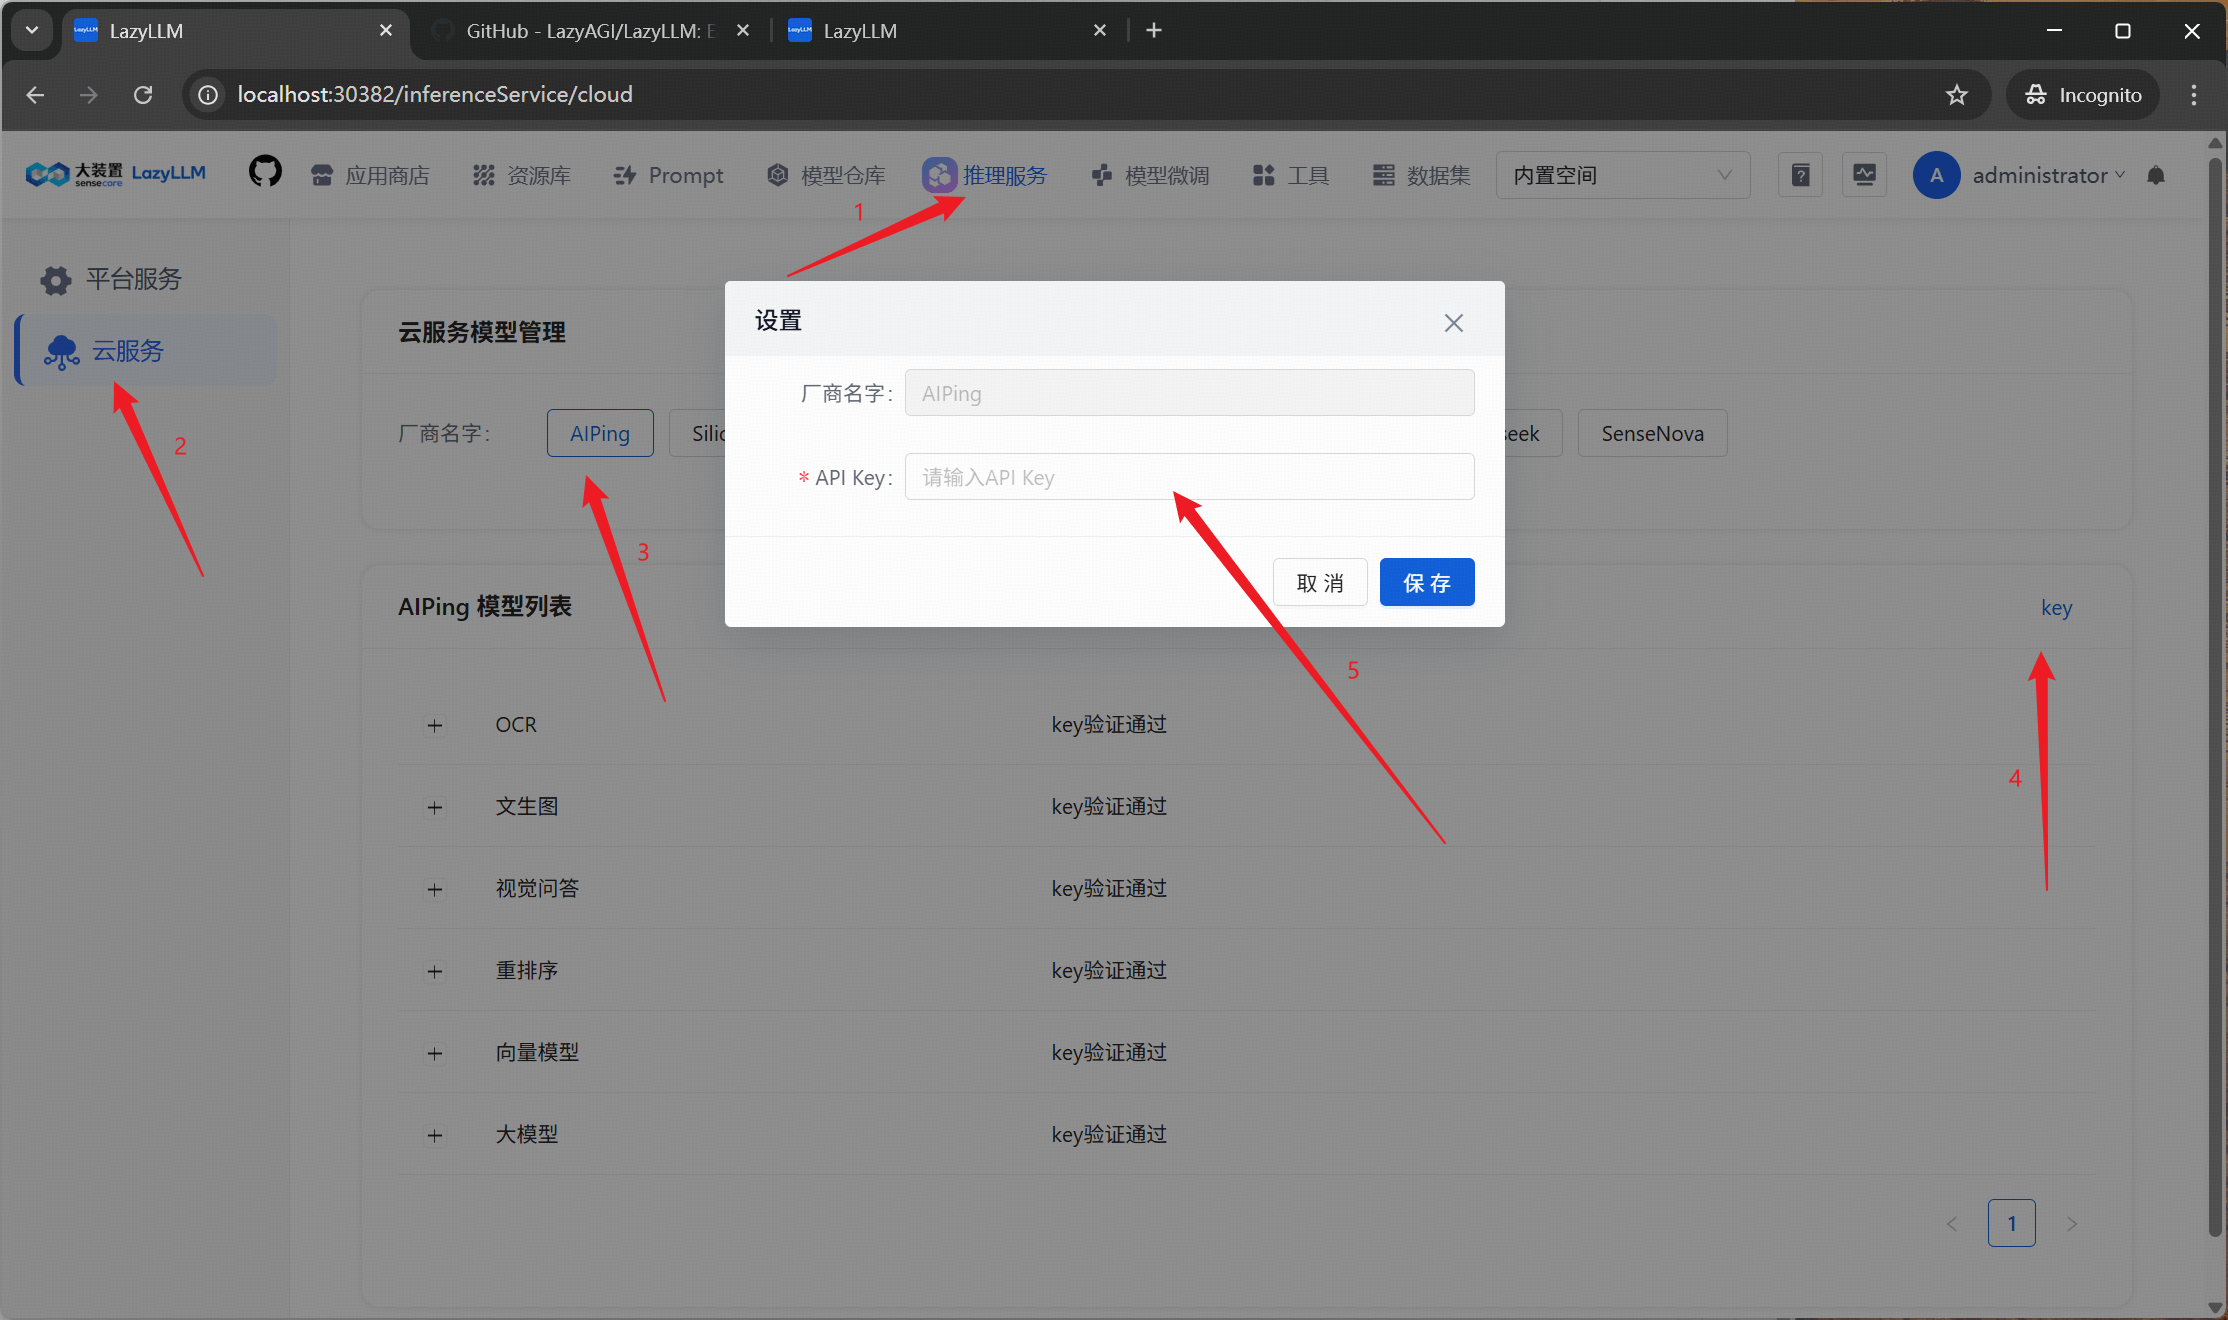This screenshot has height=1320, width=2228.
Task: Expand the 大模型 row
Action: 435,1136
